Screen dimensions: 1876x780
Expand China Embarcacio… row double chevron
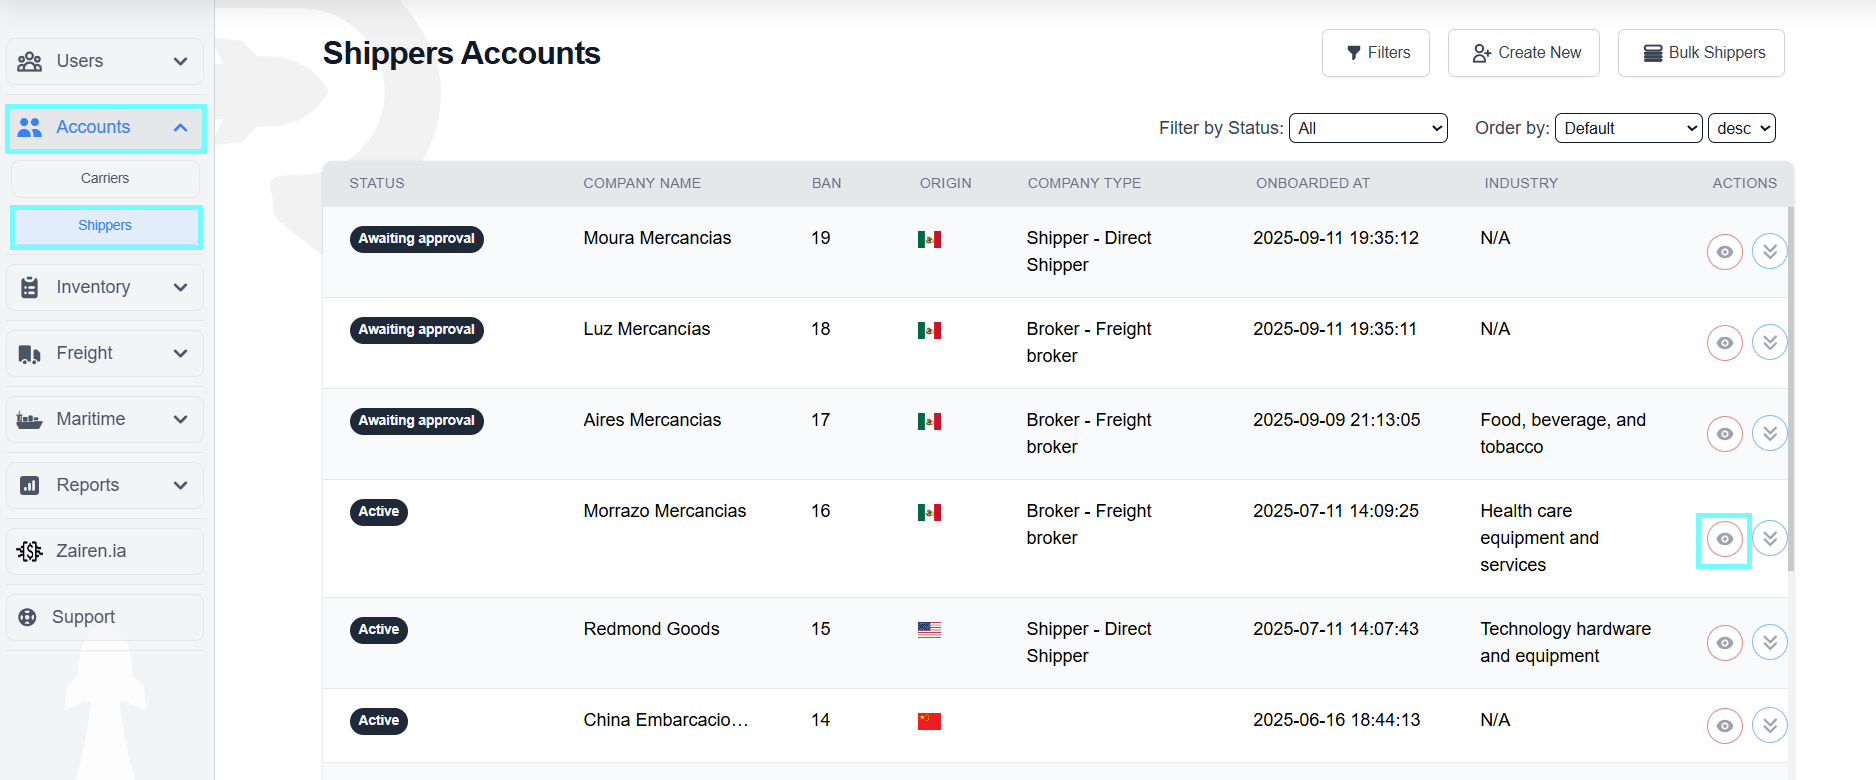[1770, 725]
